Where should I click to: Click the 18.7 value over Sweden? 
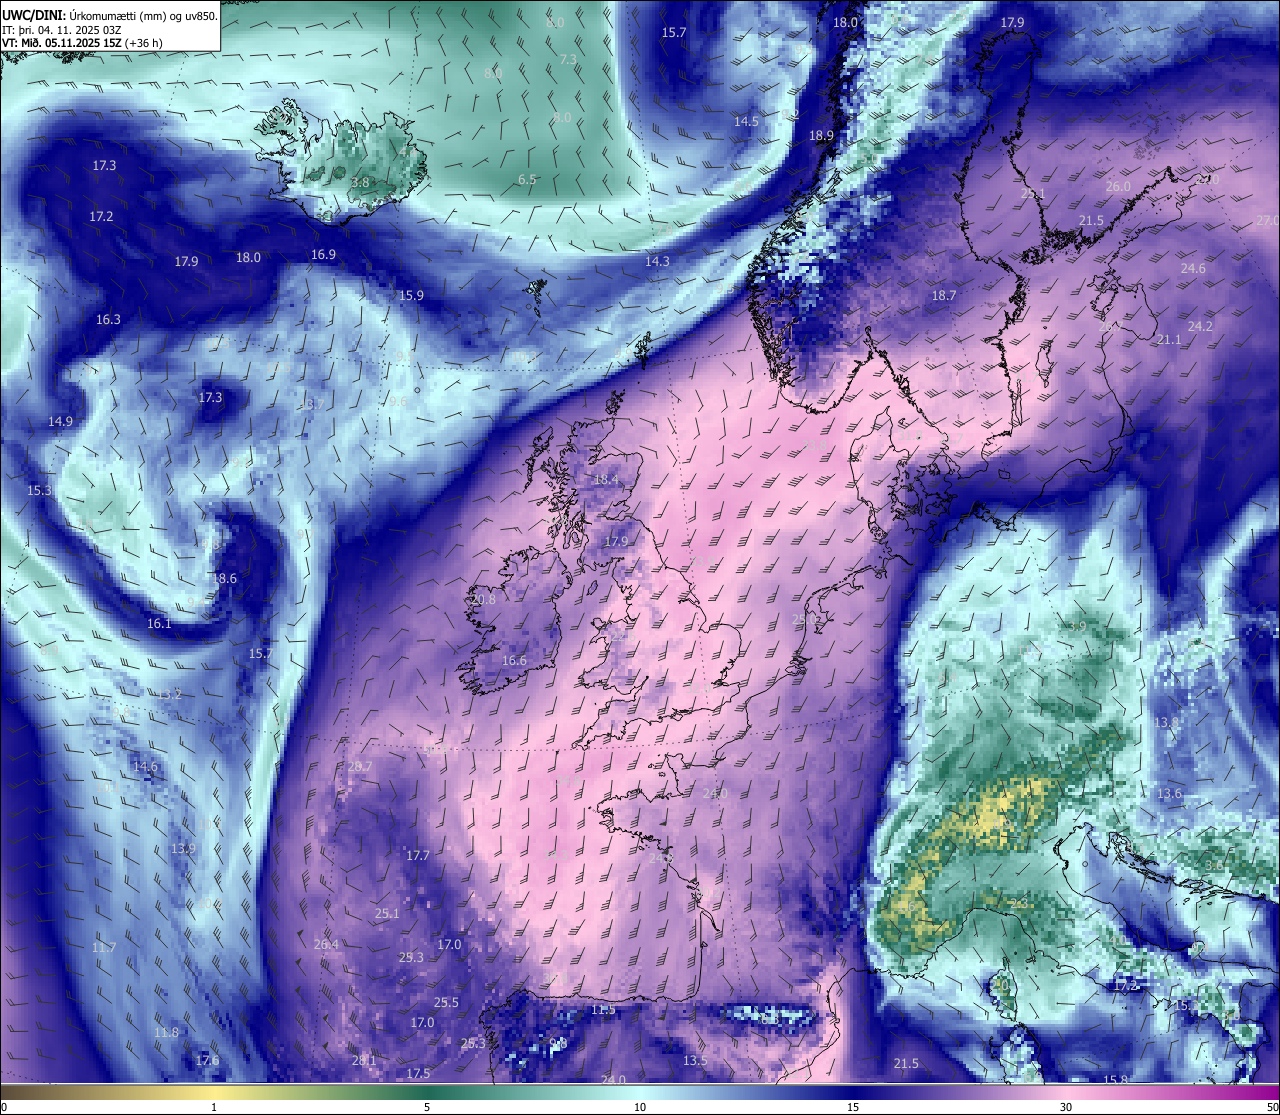pos(944,296)
